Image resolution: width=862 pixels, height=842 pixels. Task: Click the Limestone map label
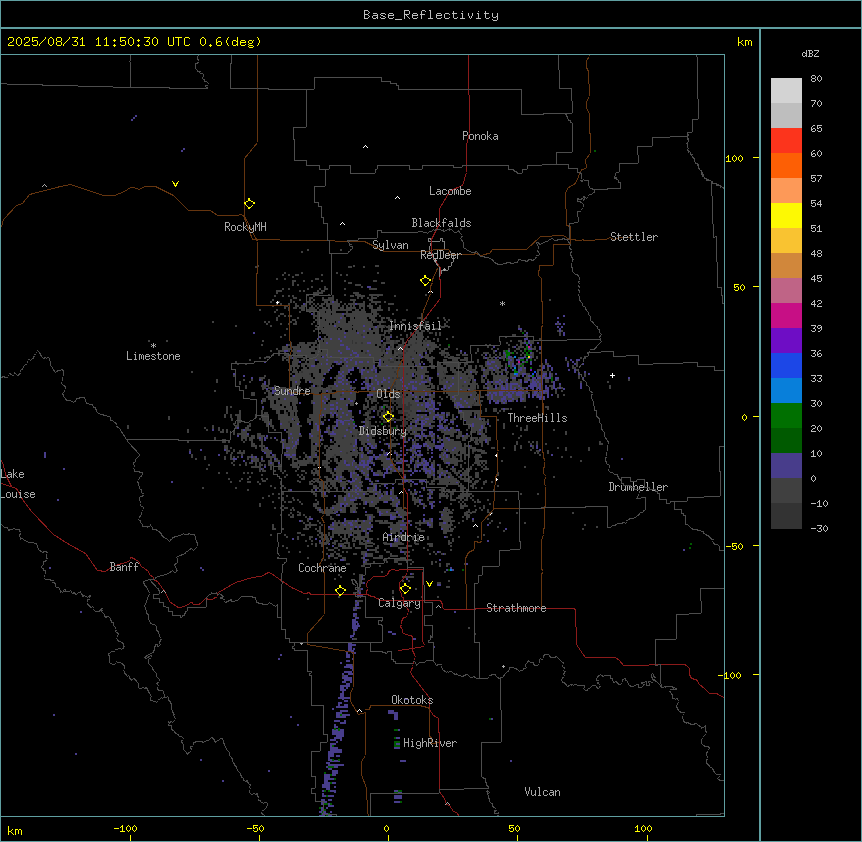(153, 356)
